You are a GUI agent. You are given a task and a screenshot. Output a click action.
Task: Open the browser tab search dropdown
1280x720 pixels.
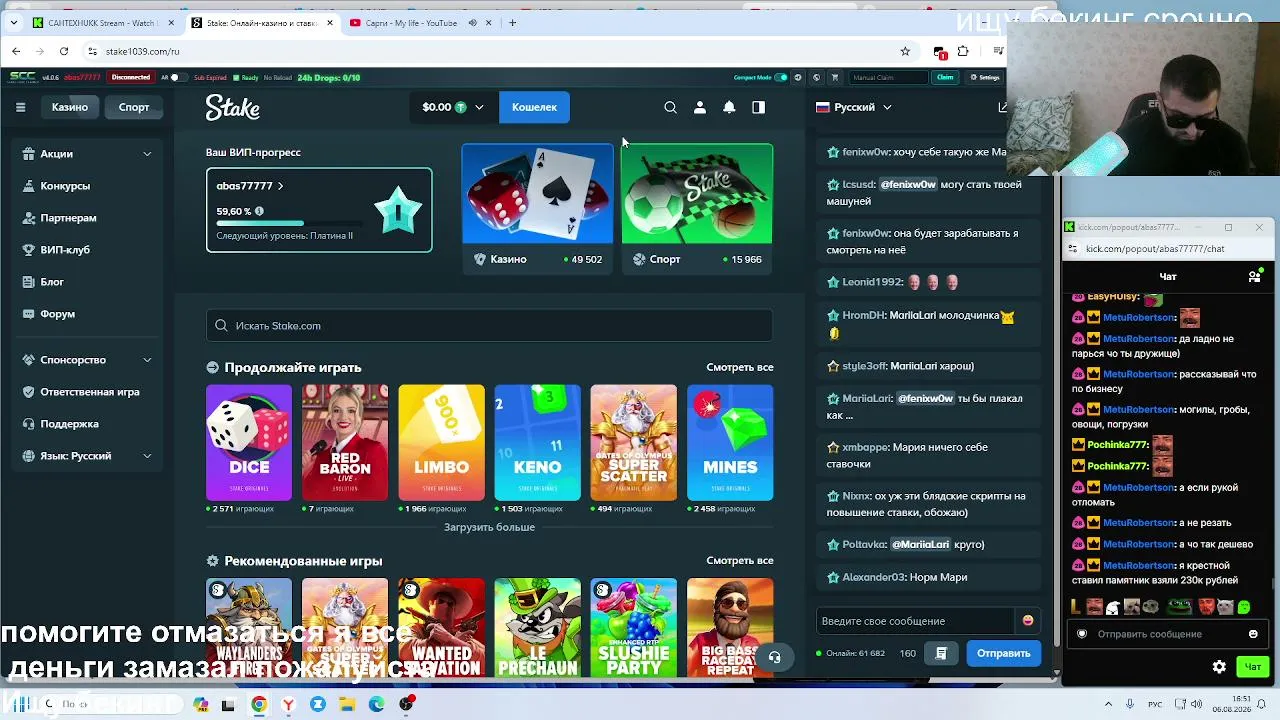coord(14,22)
